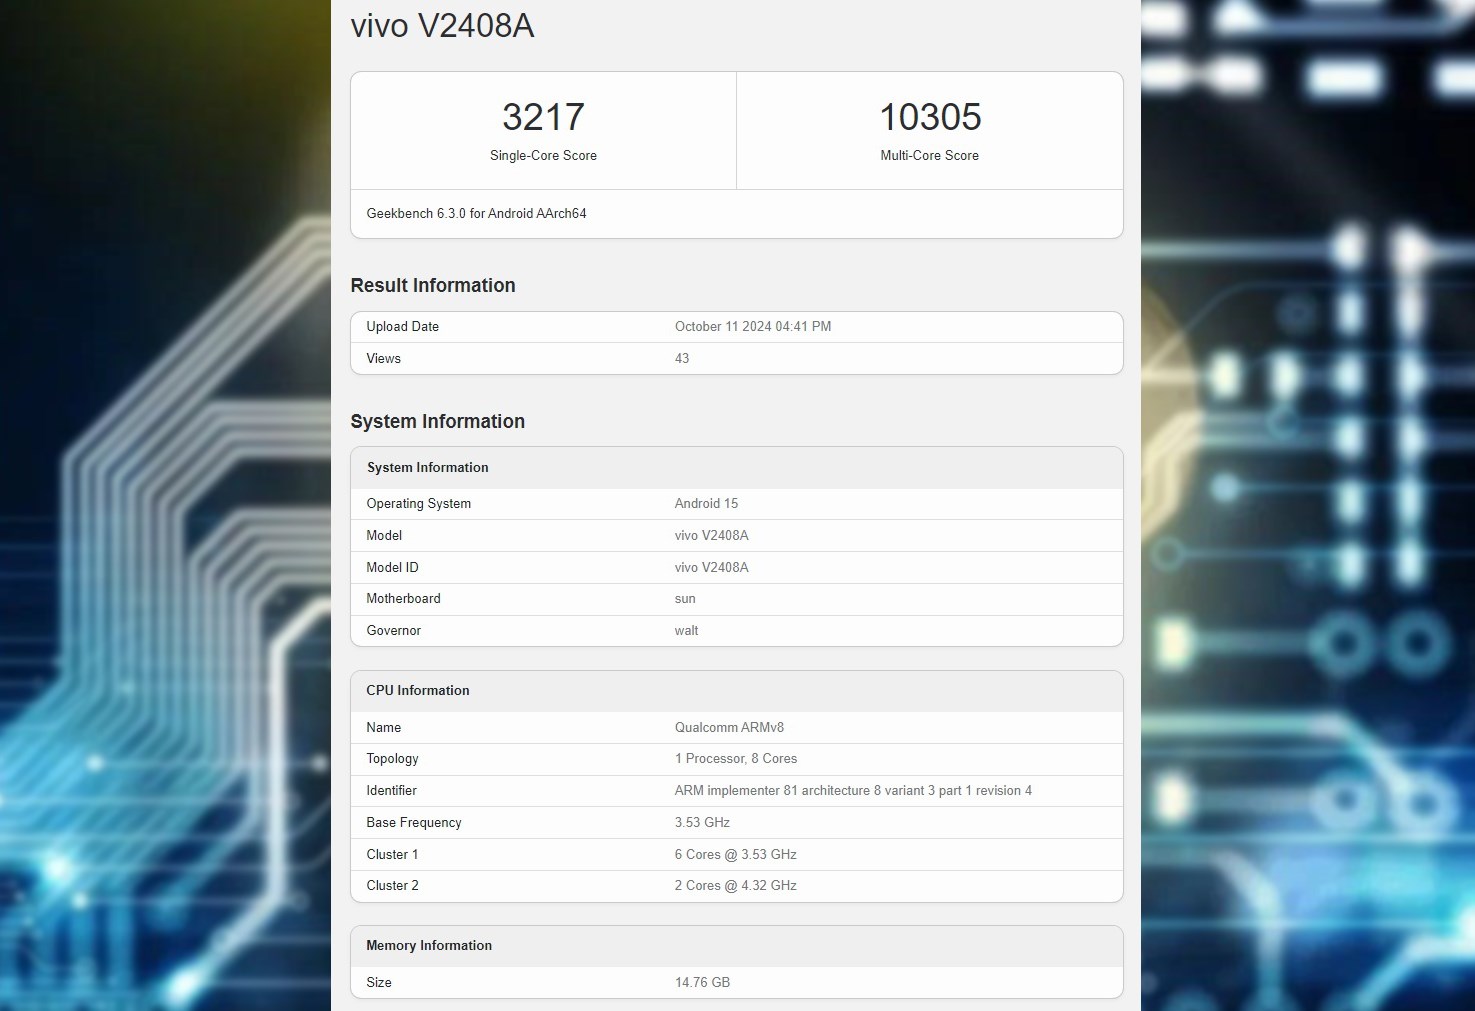Click the Views count of 43

pyautogui.click(x=682, y=359)
